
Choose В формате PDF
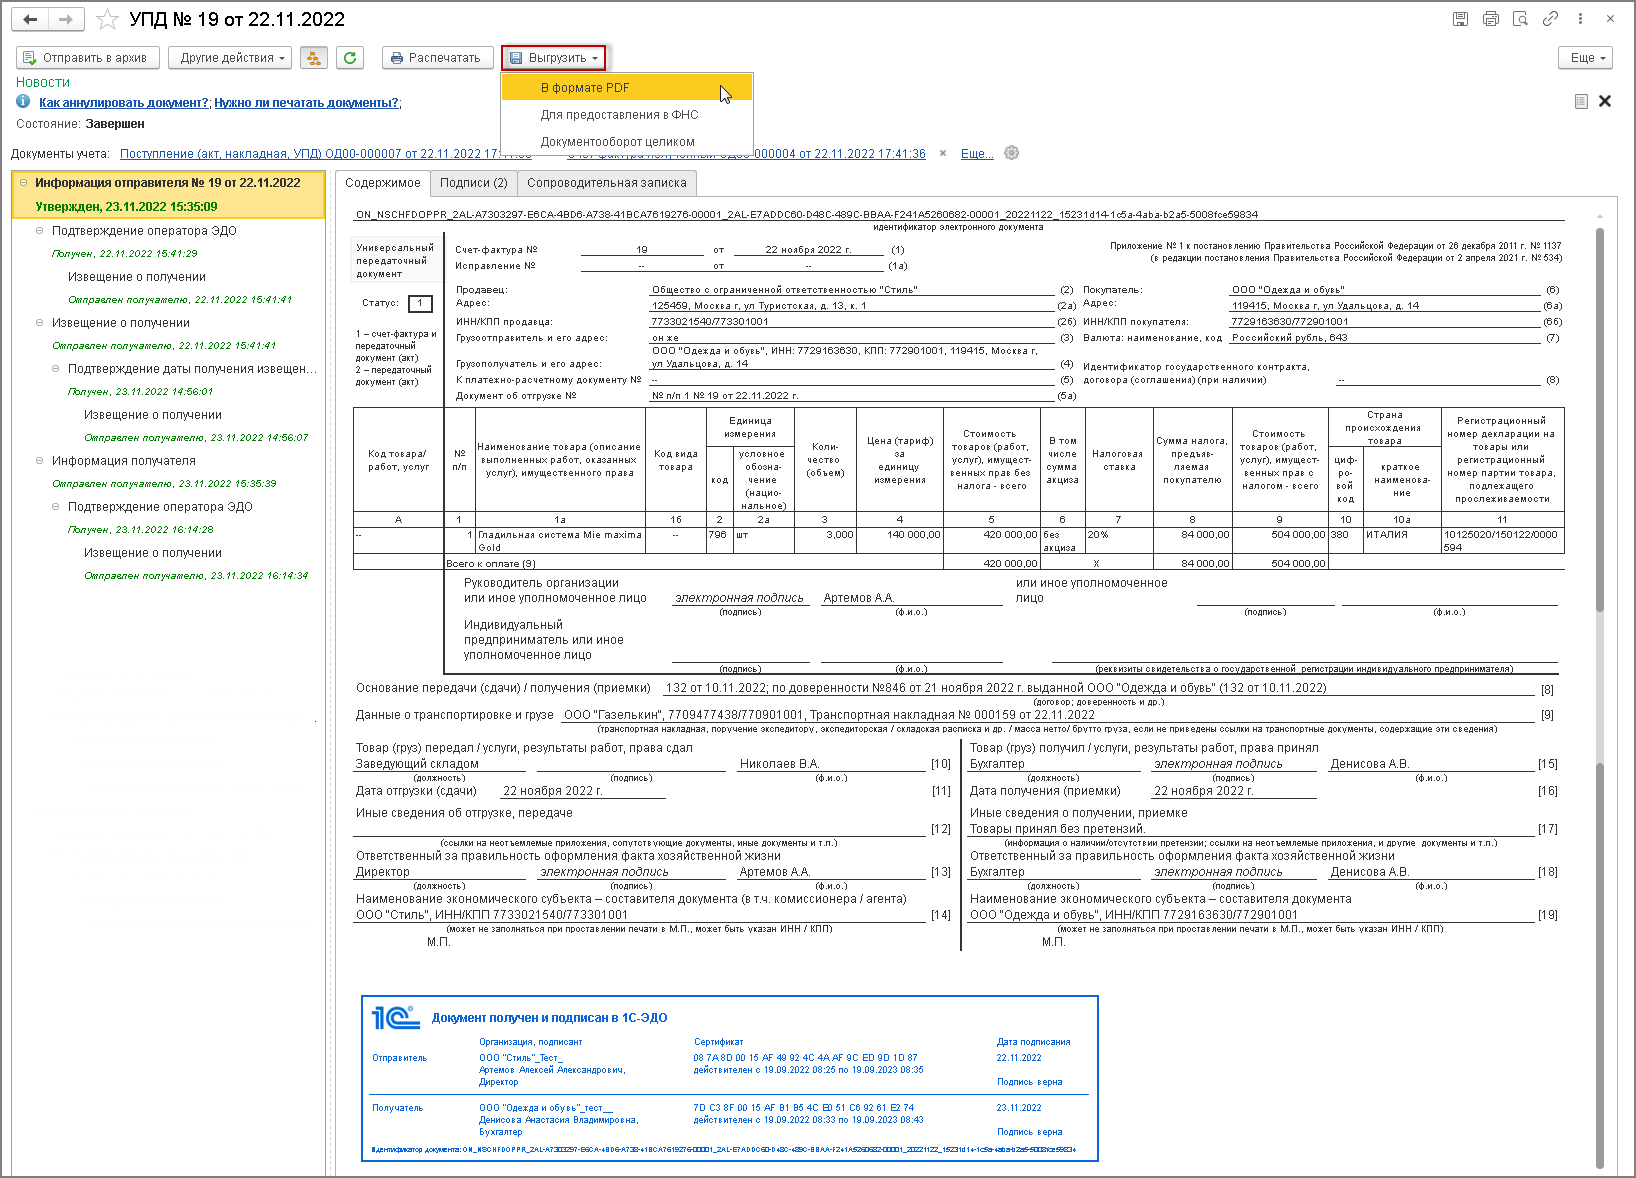click(x=626, y=88)
